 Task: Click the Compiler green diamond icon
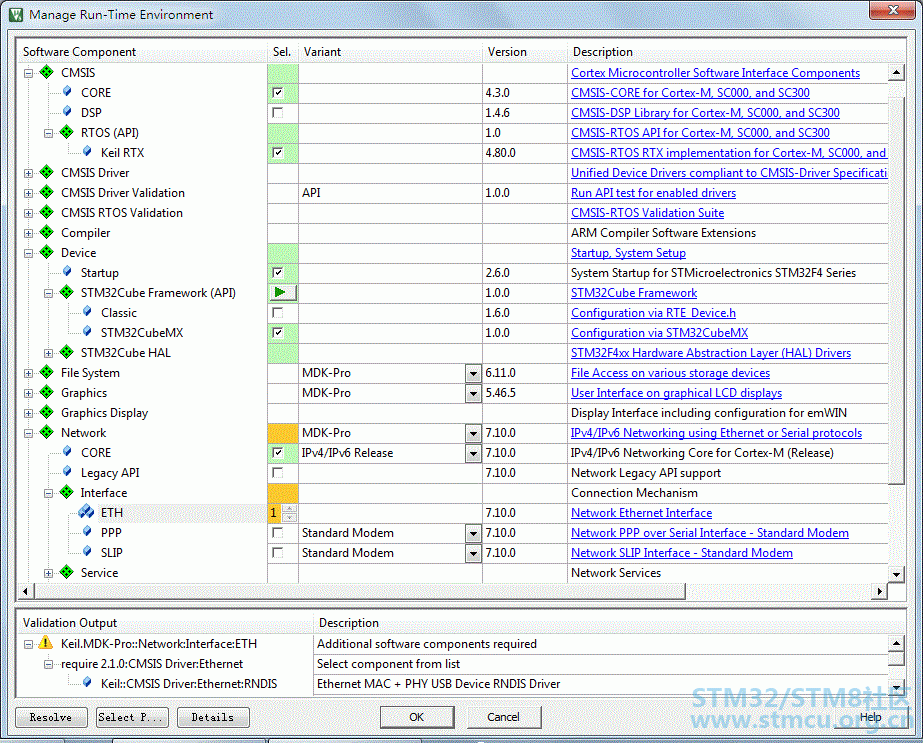tap(47, 233)
